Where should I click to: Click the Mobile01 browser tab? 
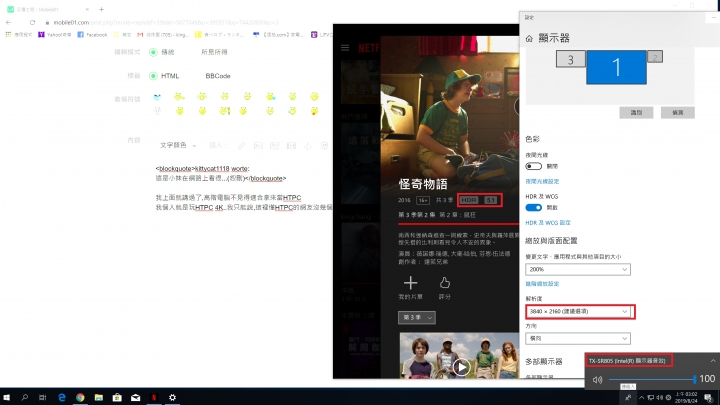[x=46, y=9]
